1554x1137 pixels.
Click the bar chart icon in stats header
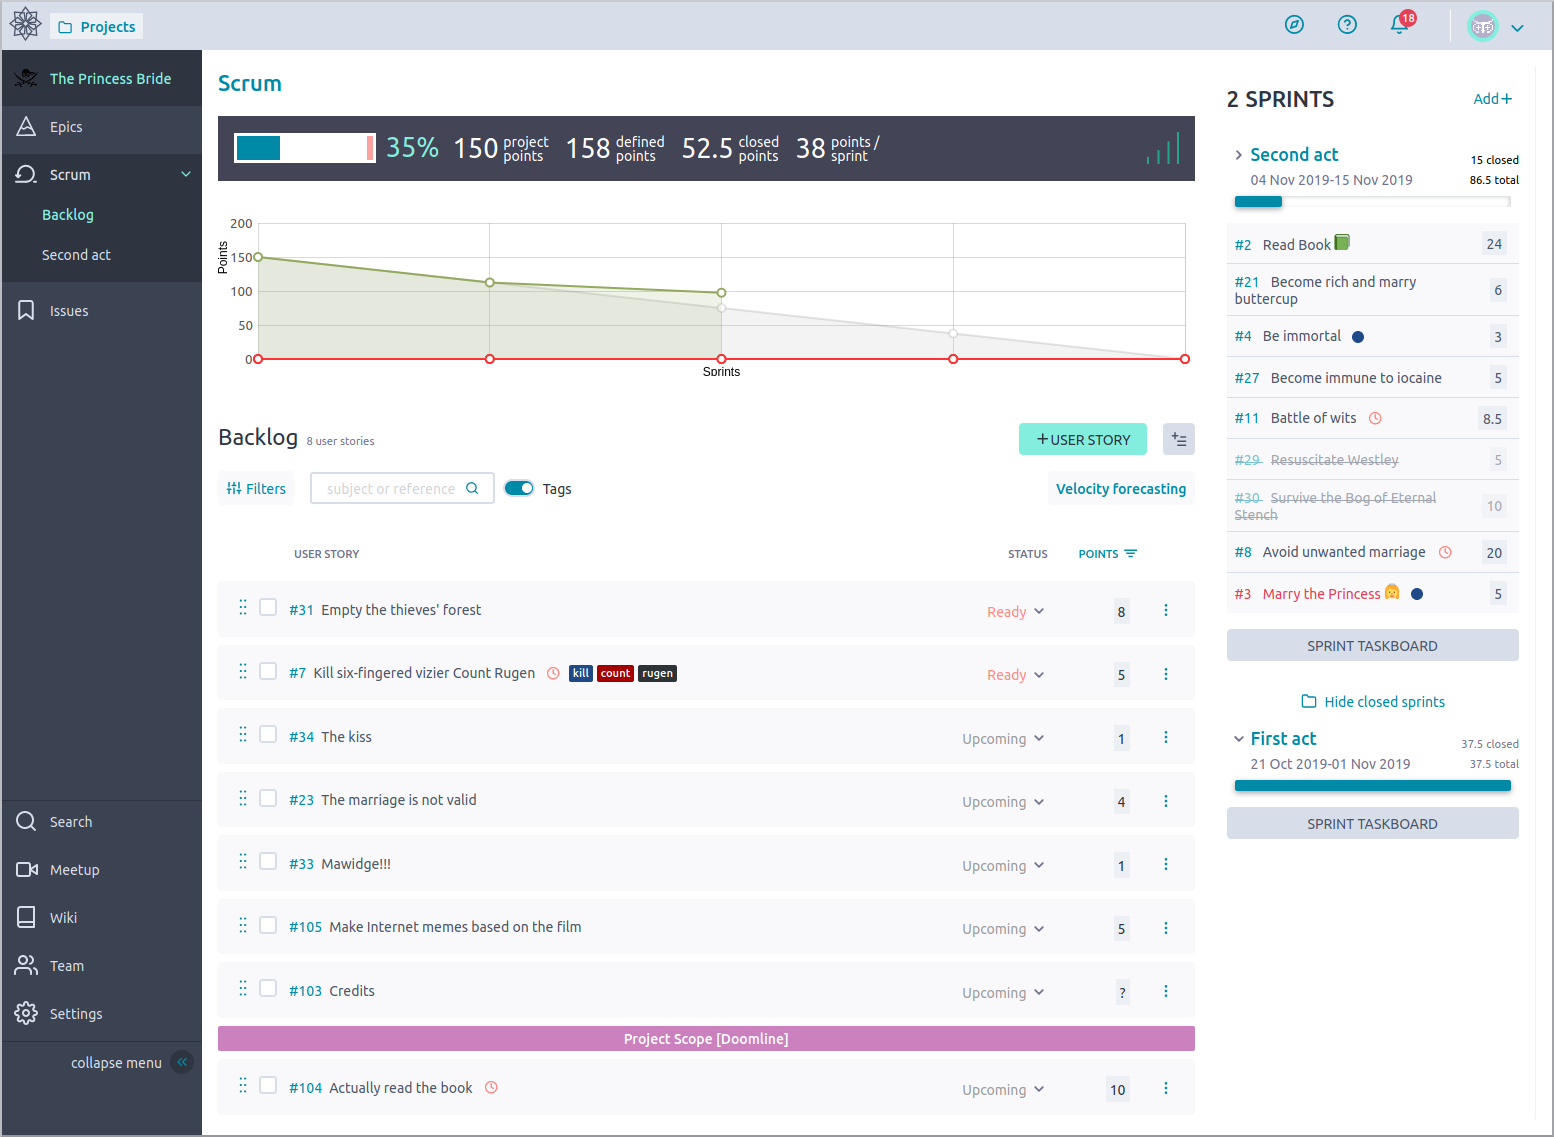click(1162, 148)
